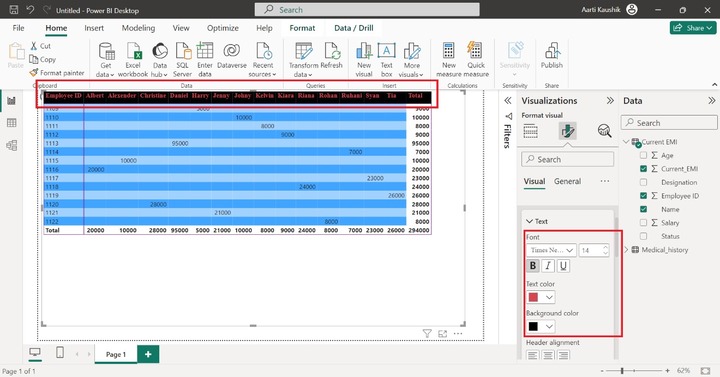Check the Age field

[x=643, y=155]
